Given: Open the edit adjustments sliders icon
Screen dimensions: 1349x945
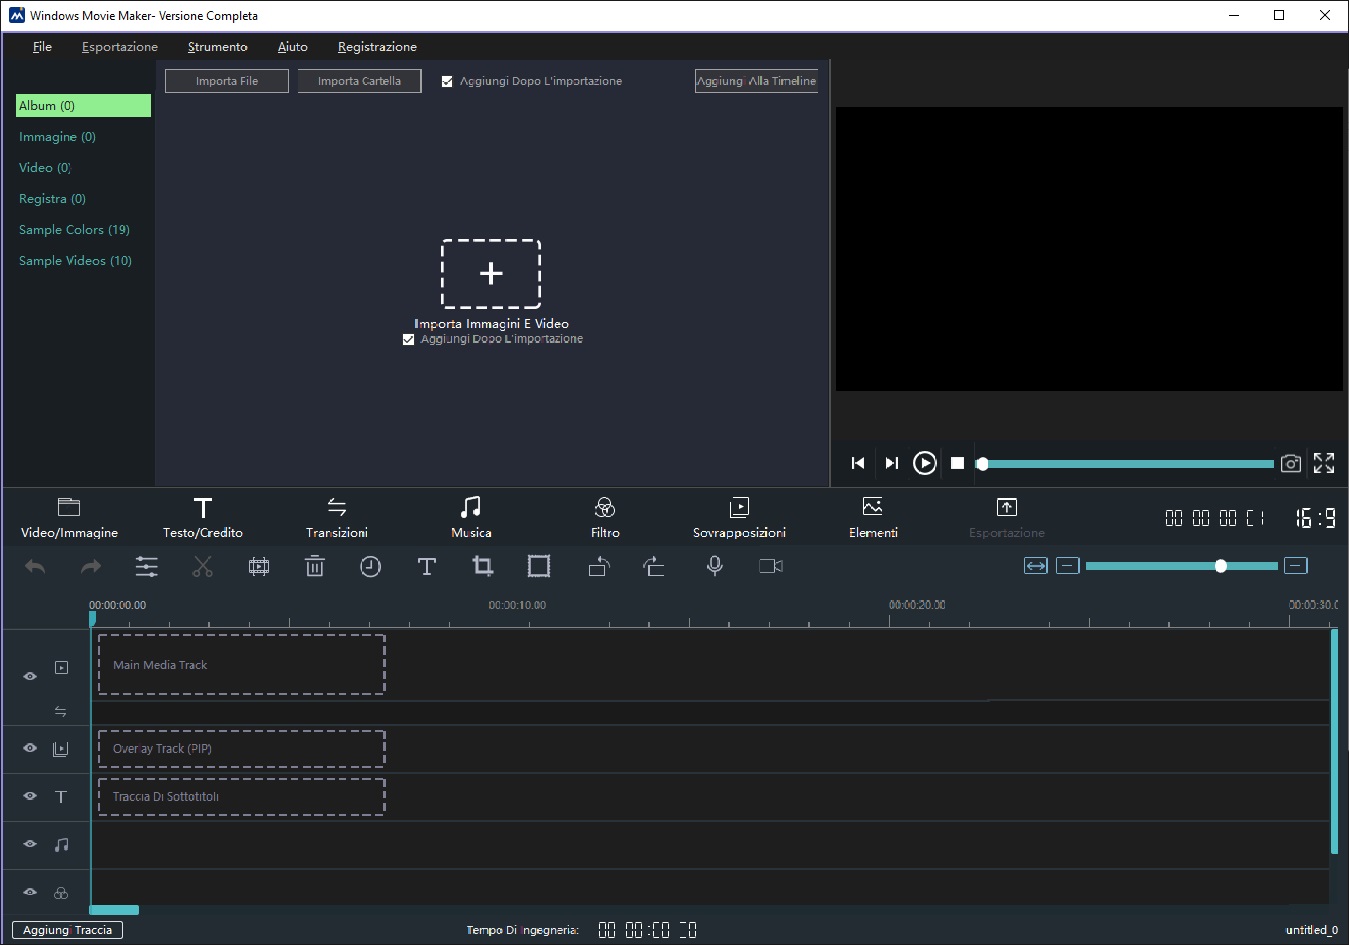Looking at the screenshot, I should click(147, 567).
